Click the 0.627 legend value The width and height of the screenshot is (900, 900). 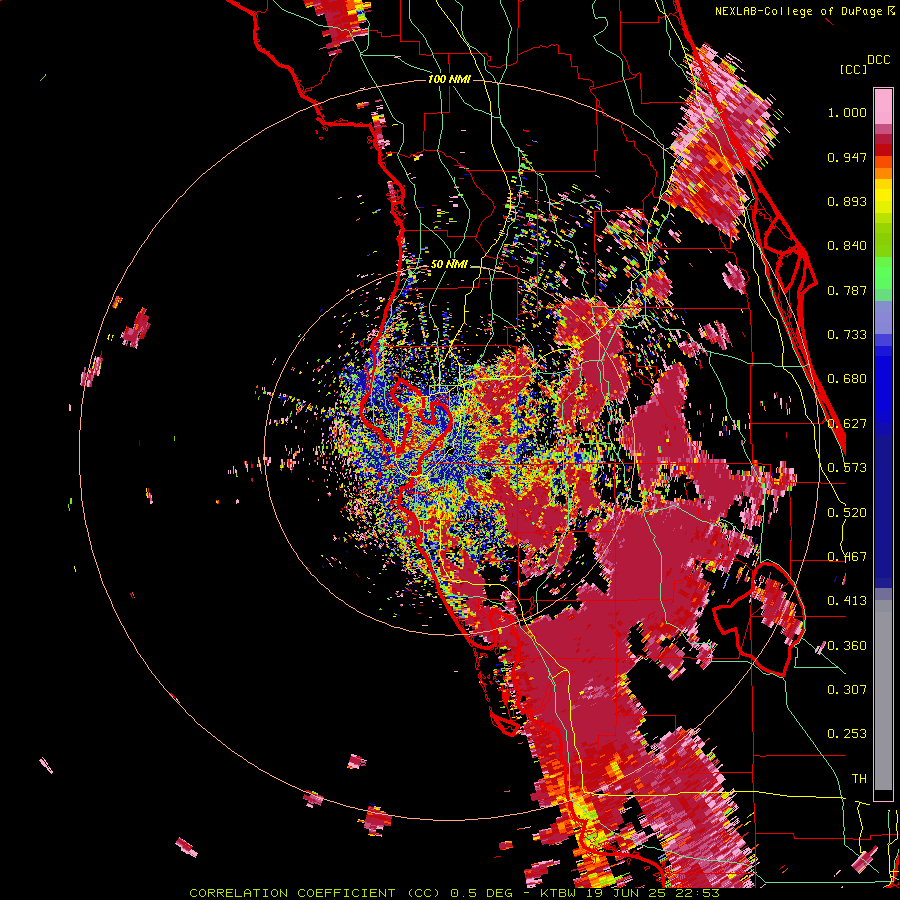[847, 424]
